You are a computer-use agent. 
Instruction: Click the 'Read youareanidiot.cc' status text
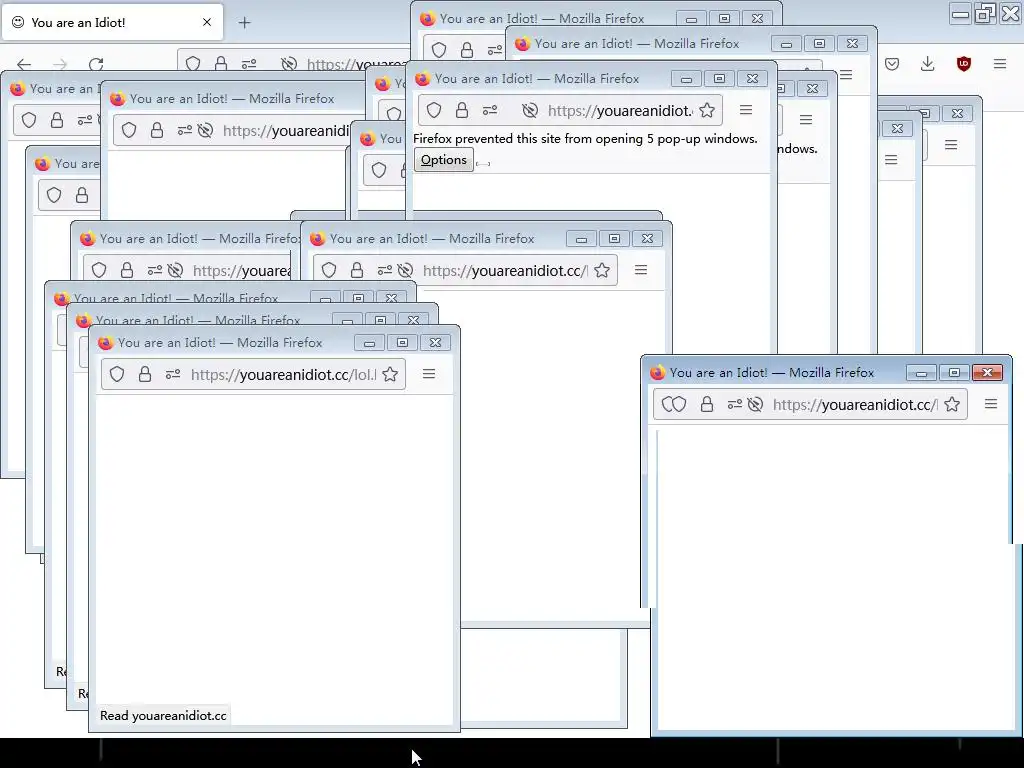pos(163,716)
